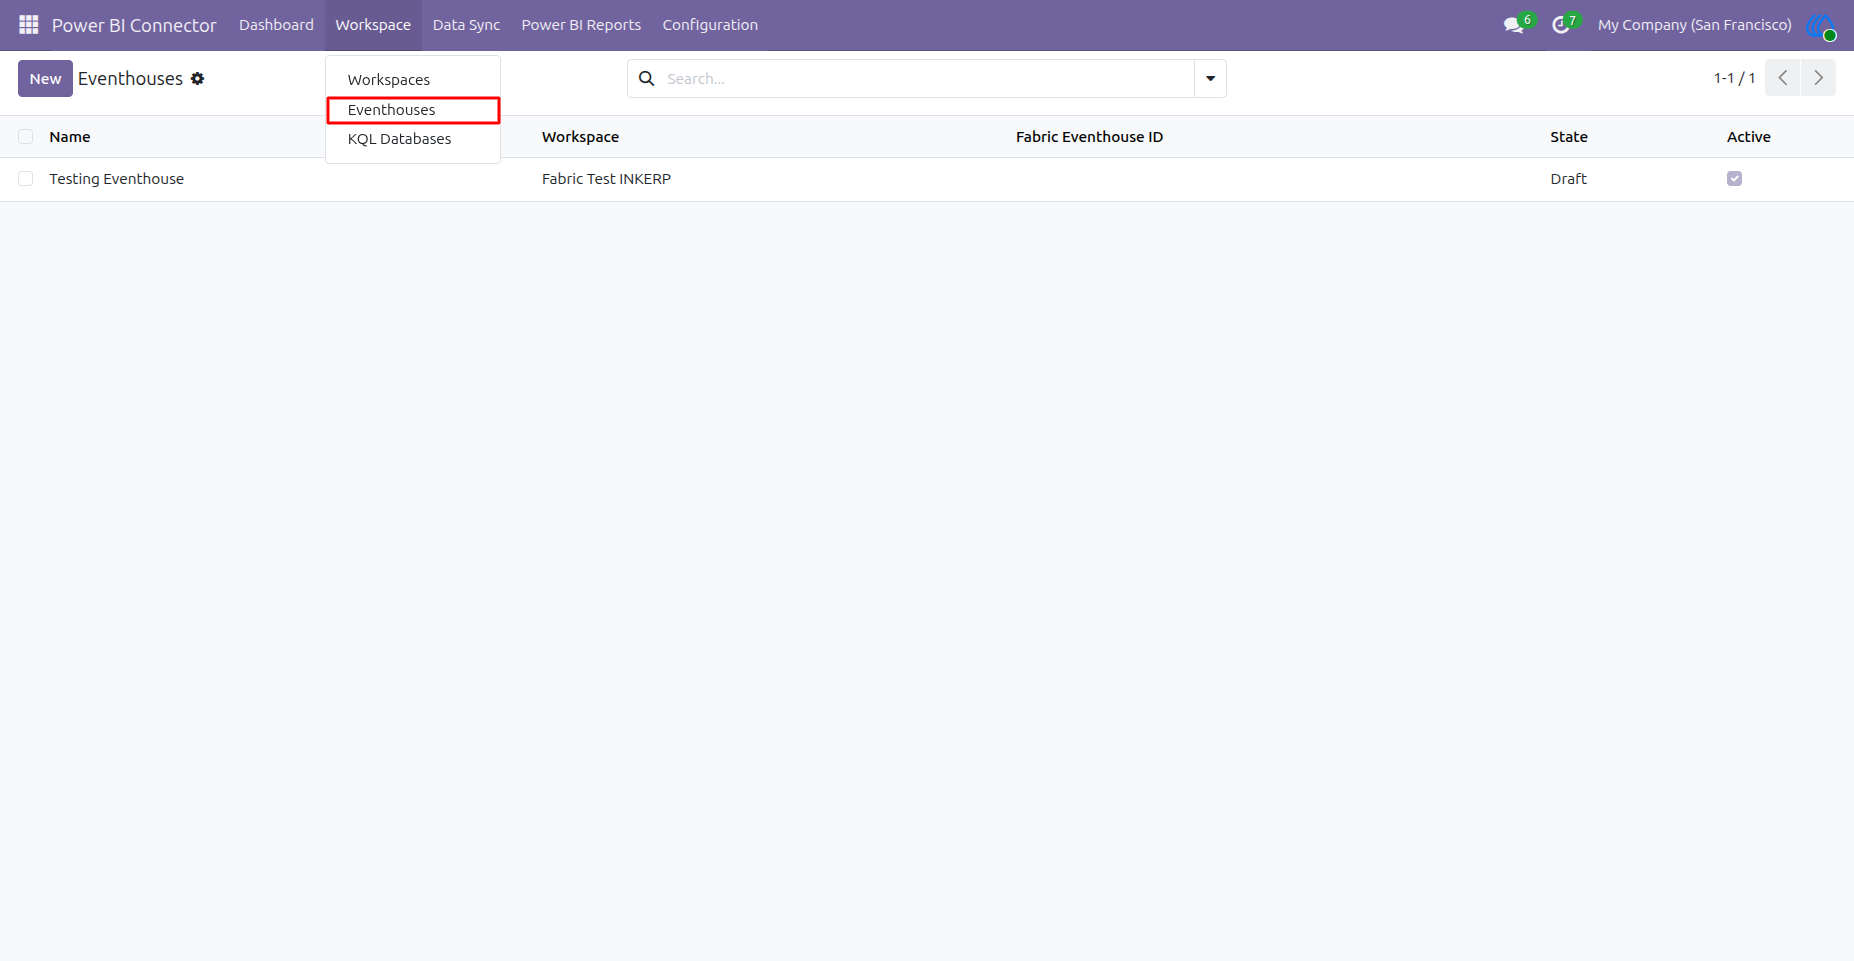
Task: Expand the search filter options dropdown
Action: tap(1210, 78)
